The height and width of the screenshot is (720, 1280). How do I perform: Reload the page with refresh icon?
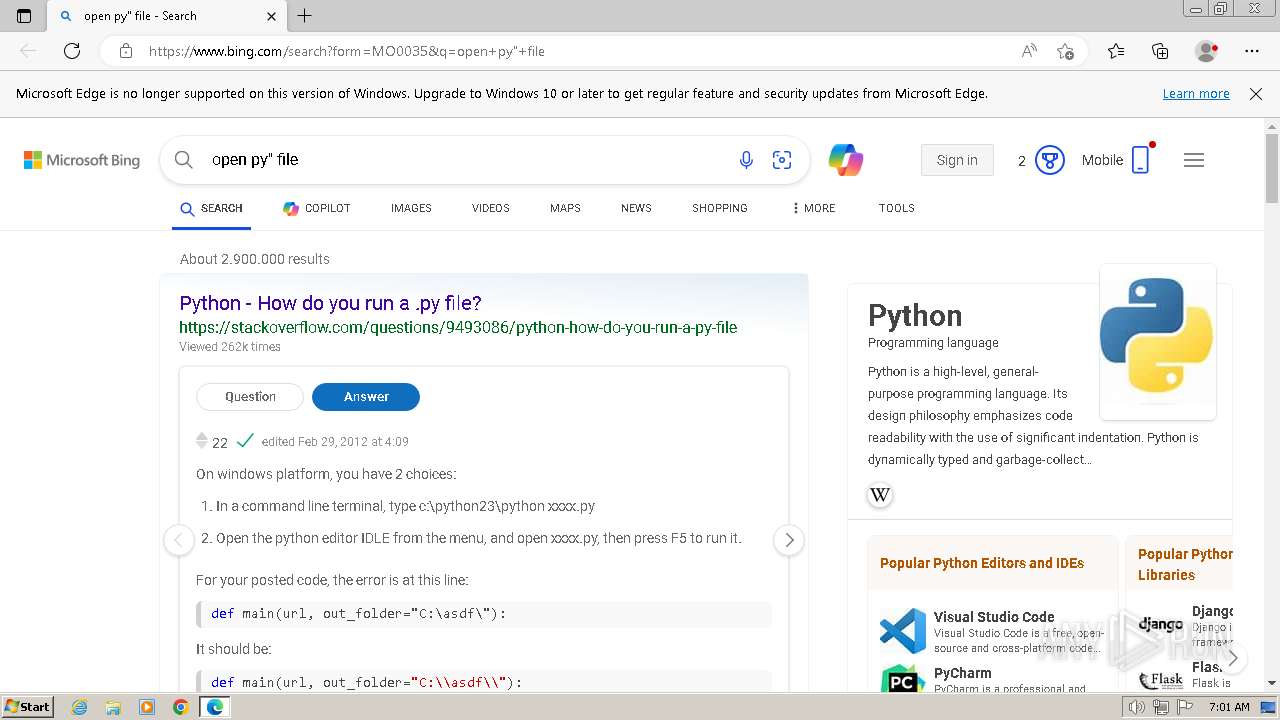point(72,51)
